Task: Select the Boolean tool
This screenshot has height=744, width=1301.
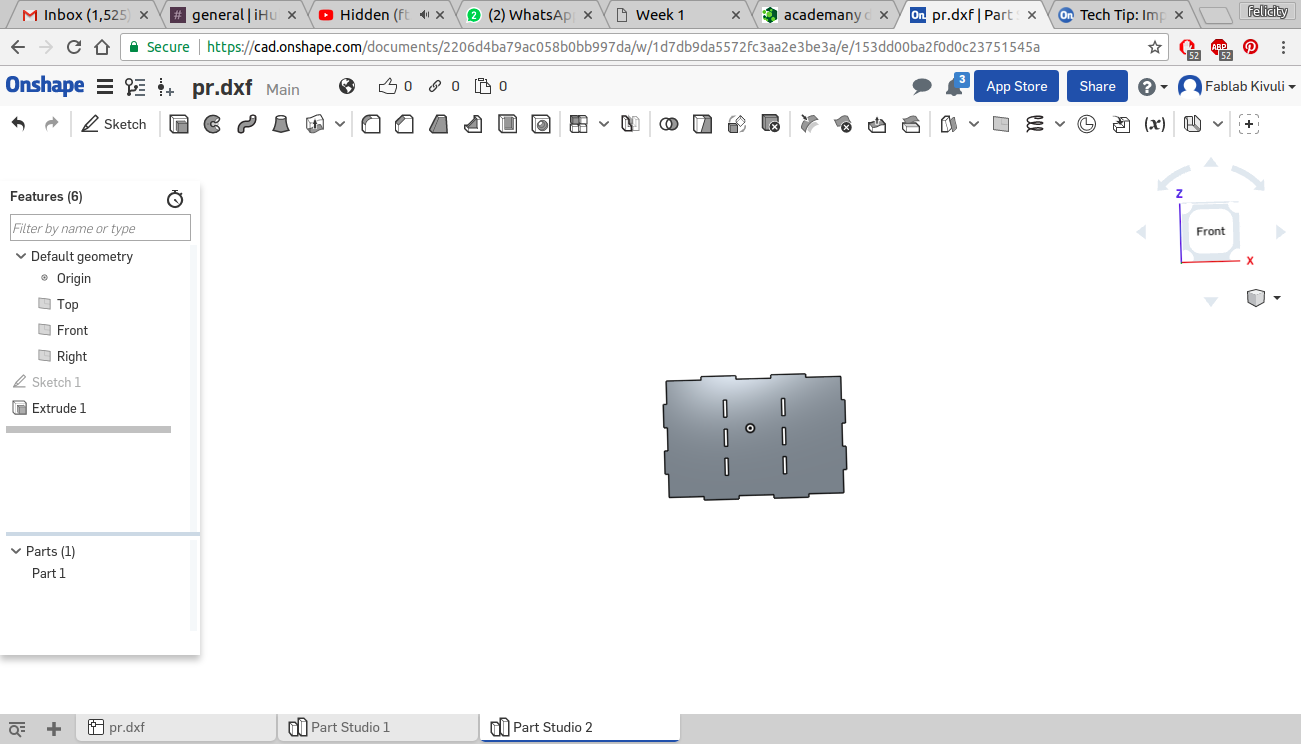Action: click(670, 124)
